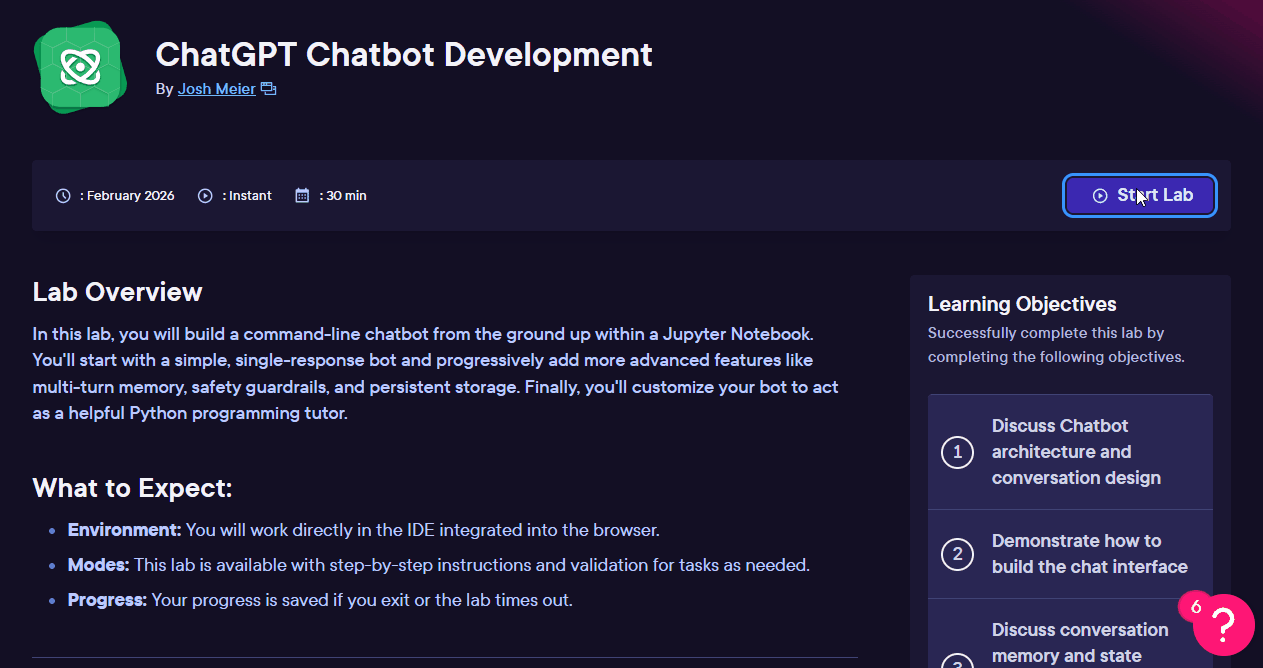Click 'Successfully complete this lab by' description text
The height and width of the screenshot is (668, 1263).
tap(1046, 333)
